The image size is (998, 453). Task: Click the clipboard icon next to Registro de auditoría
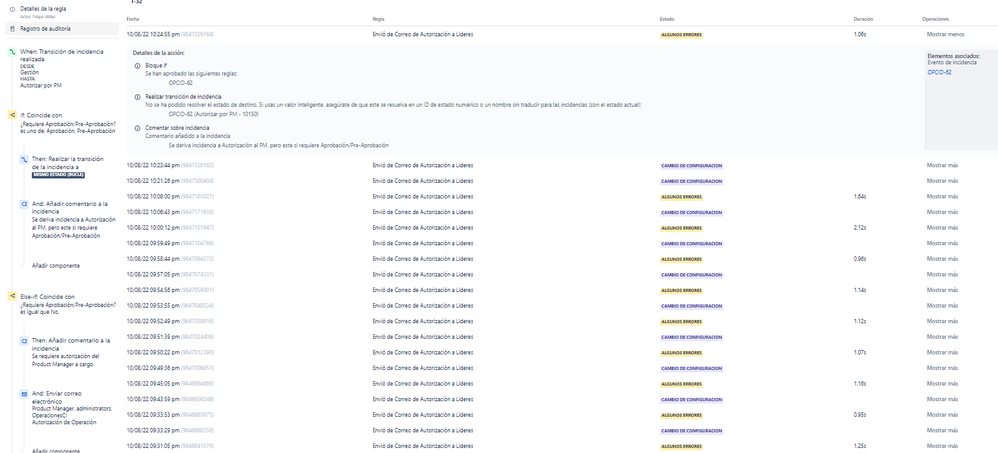tap(13, 29)
